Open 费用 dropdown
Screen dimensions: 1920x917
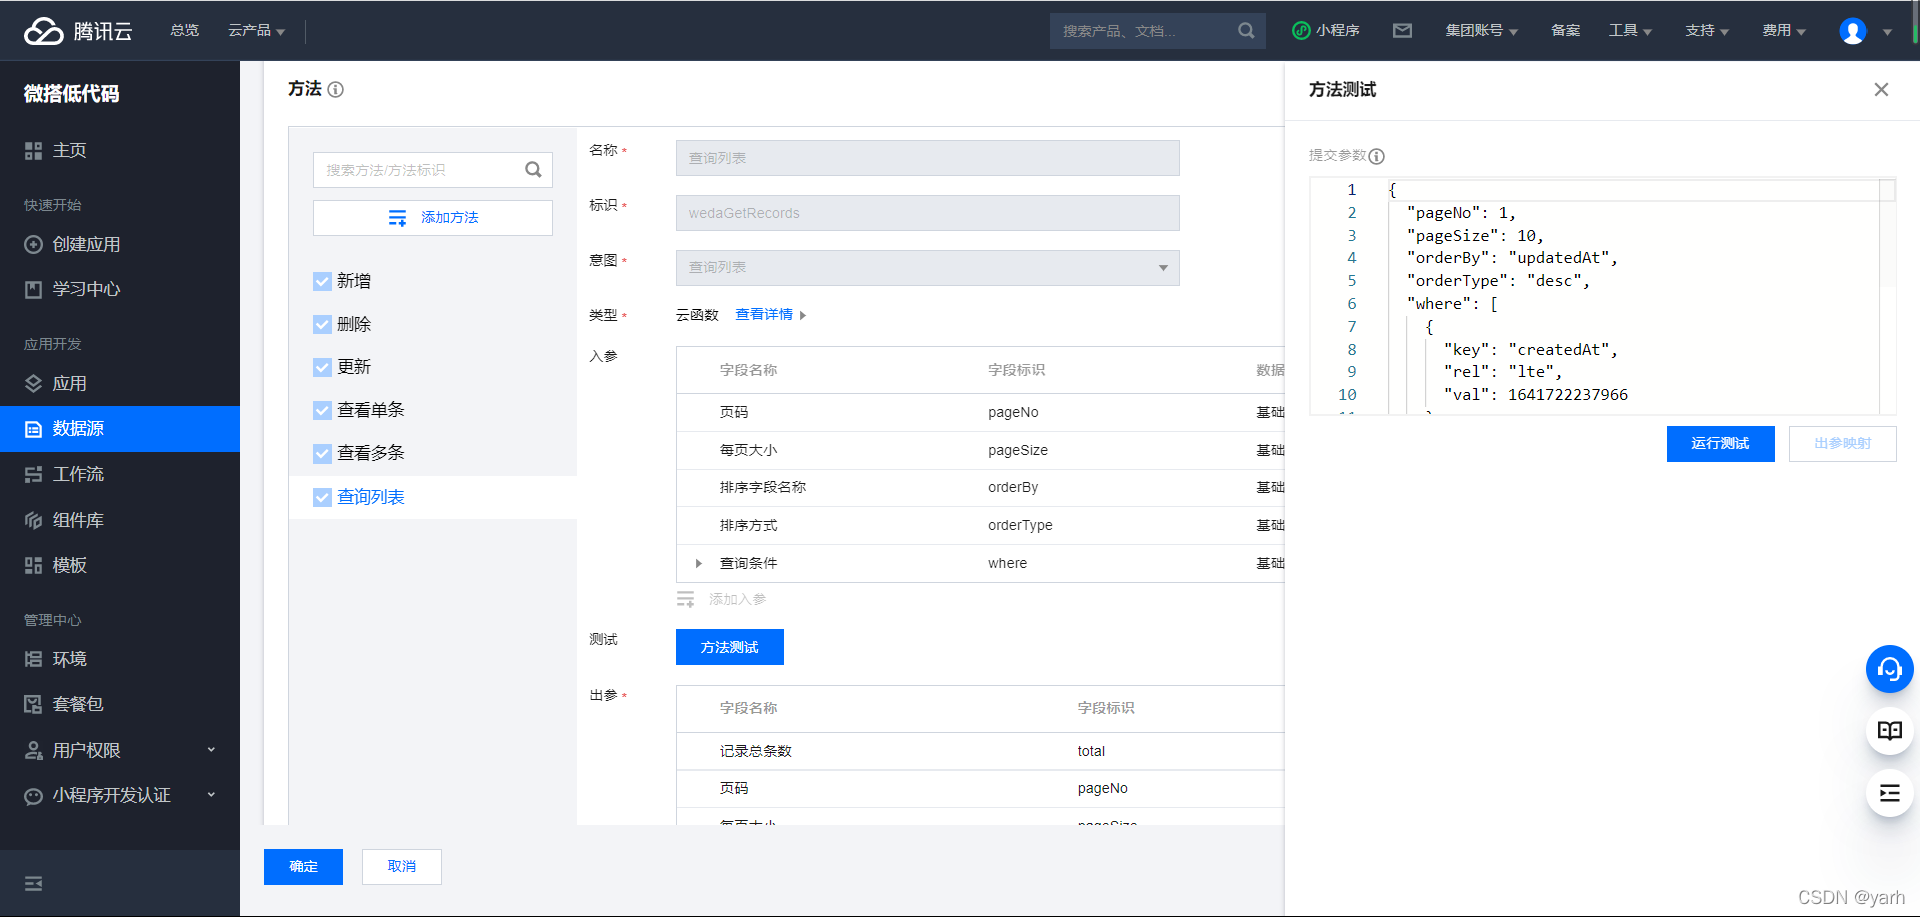pyautogui.click(x=1784, y=31)
